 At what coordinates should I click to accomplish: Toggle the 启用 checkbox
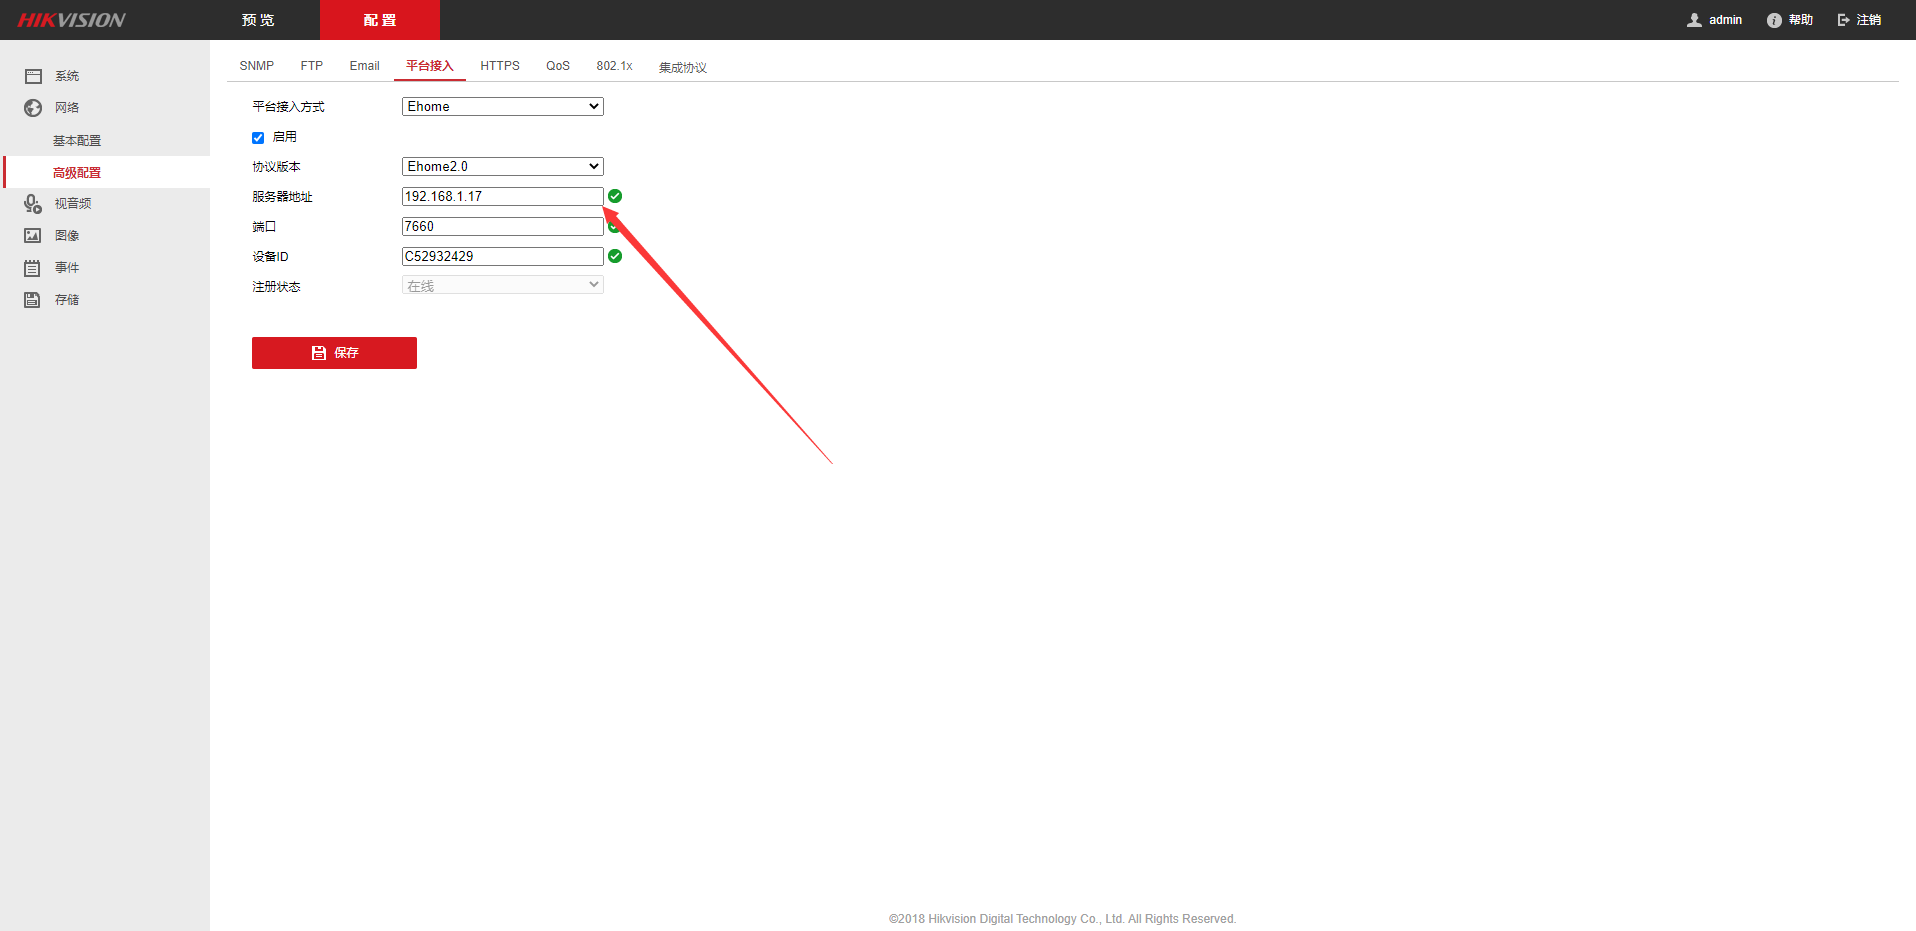click(258, 138)
